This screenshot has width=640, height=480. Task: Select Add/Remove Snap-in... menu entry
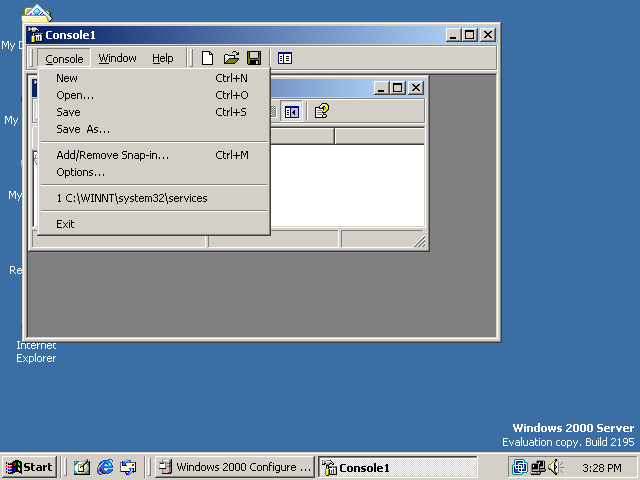[154, 155]
